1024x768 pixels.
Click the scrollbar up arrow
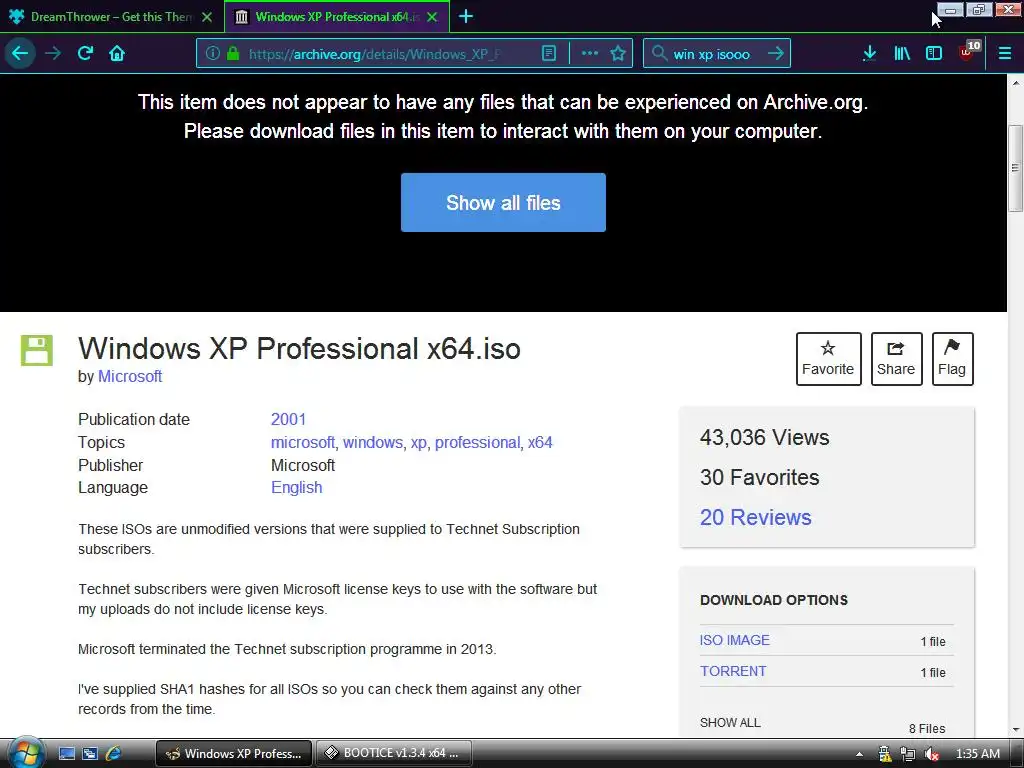tap(1016, 84)
